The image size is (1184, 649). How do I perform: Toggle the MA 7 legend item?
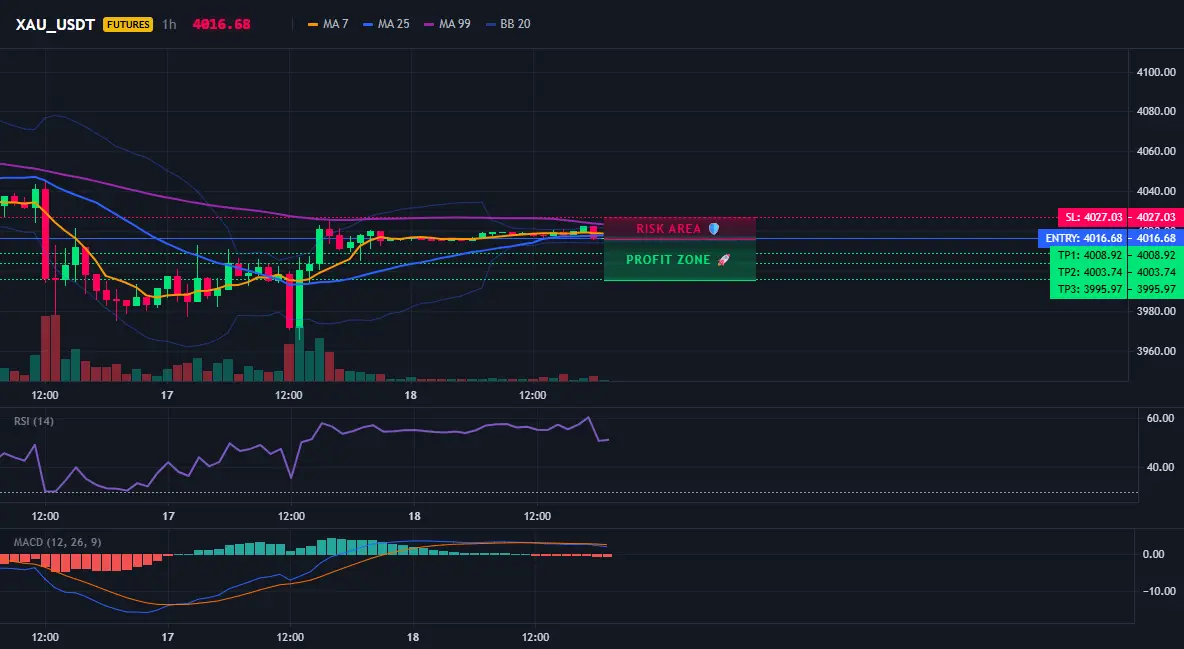(x=328, y=24)
